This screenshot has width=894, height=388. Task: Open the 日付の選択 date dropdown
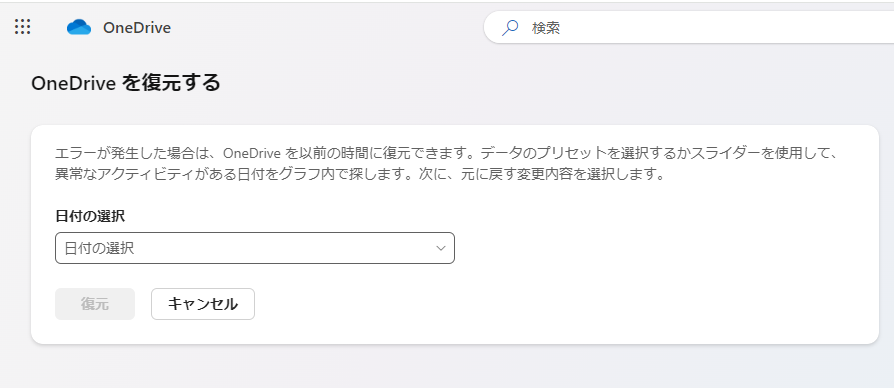click(255, 248)
